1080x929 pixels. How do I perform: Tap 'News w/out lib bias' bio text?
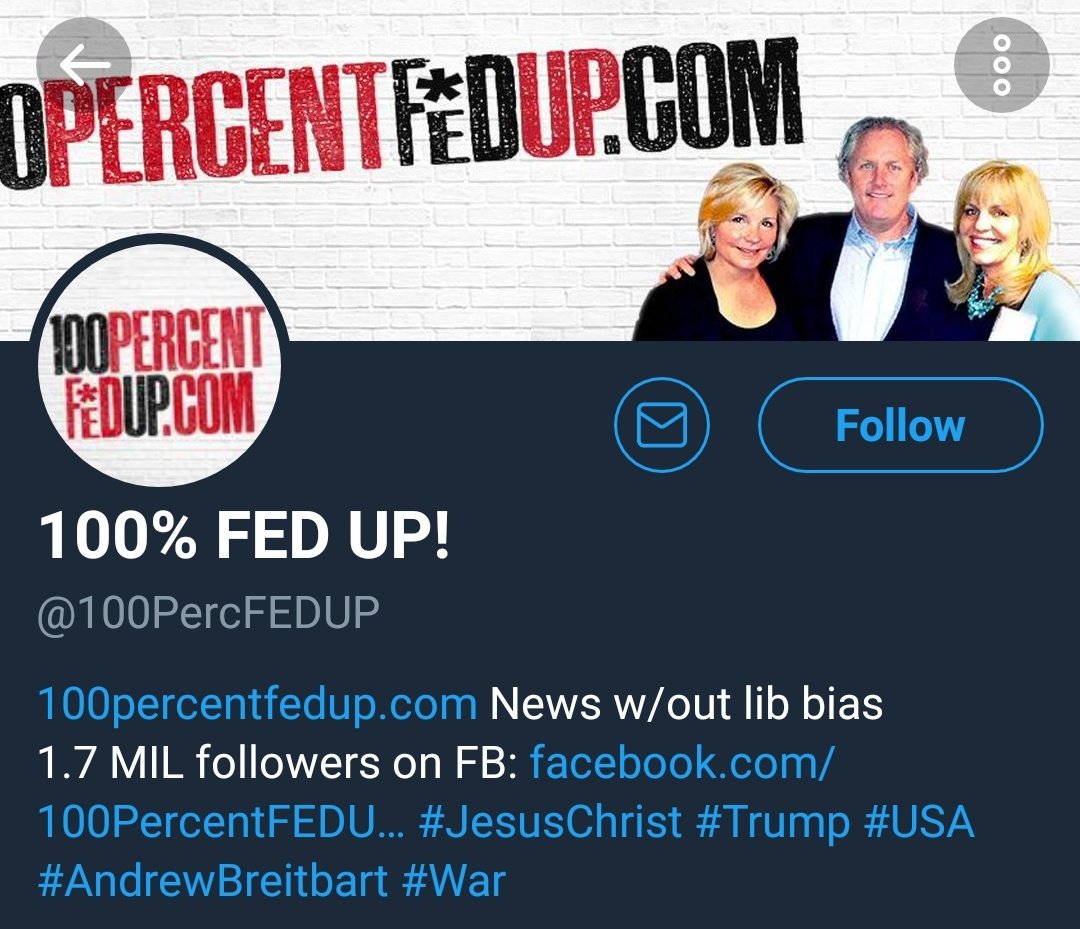[x=686, y=704]
